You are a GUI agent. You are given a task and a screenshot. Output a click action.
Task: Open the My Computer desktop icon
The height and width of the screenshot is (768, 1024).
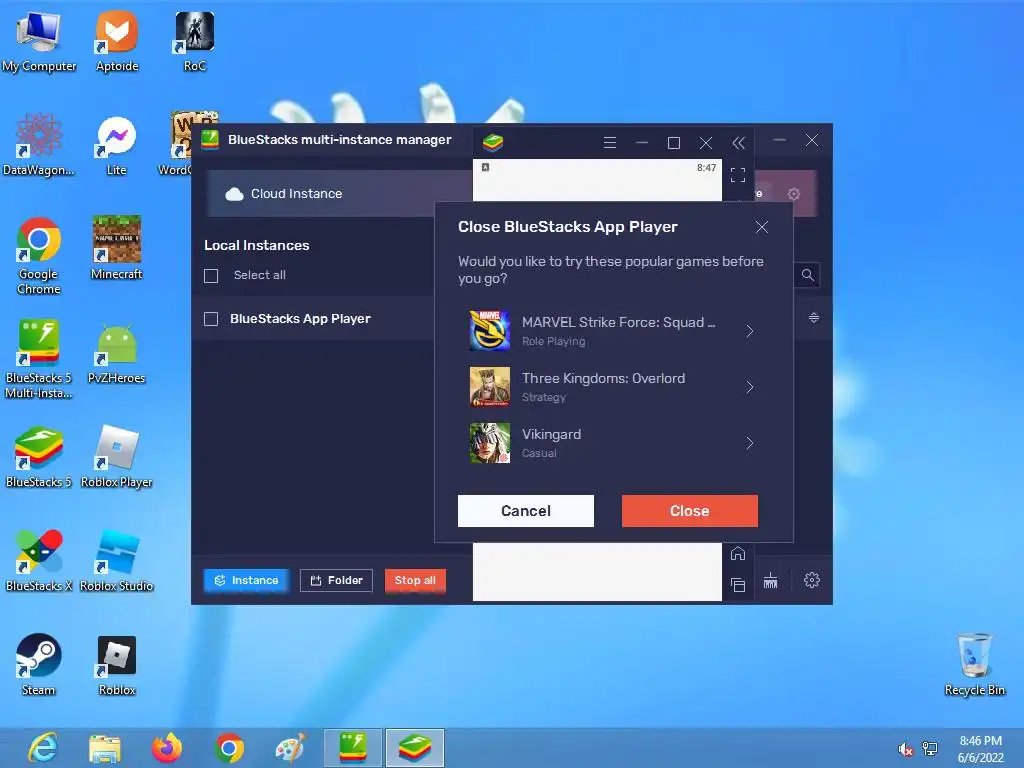point(39,42)
